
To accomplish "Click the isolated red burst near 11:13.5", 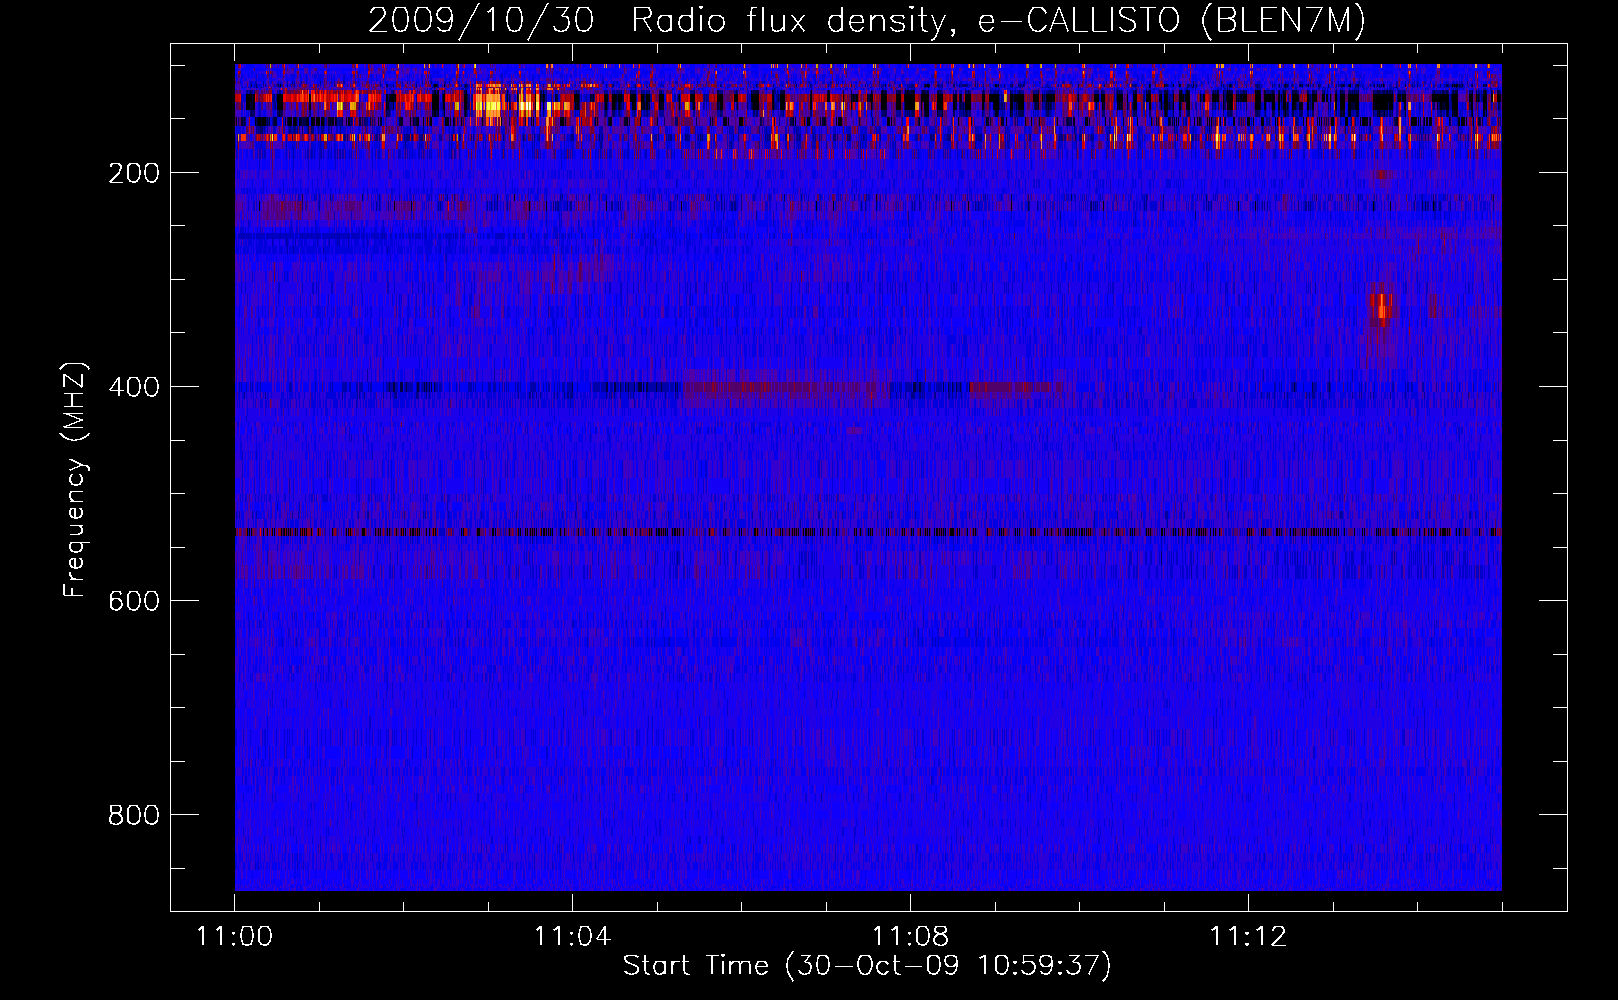I will (1381, 308).
